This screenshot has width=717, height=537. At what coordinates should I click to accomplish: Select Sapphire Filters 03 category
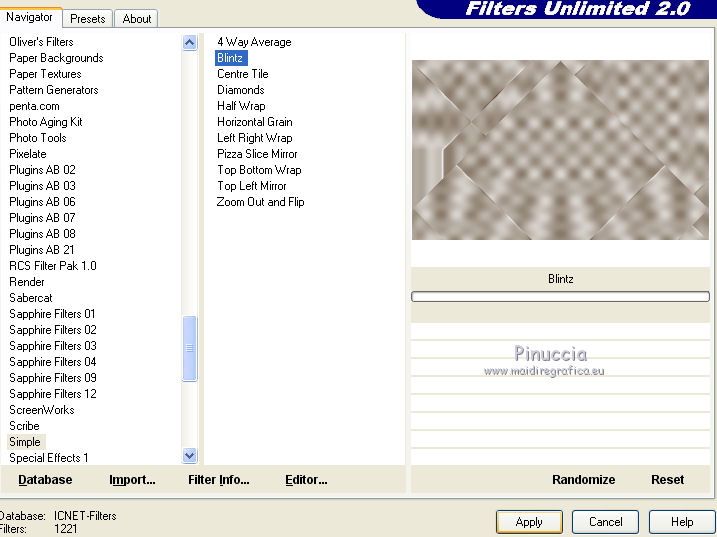pyautogui.click(x=53, y=346)
